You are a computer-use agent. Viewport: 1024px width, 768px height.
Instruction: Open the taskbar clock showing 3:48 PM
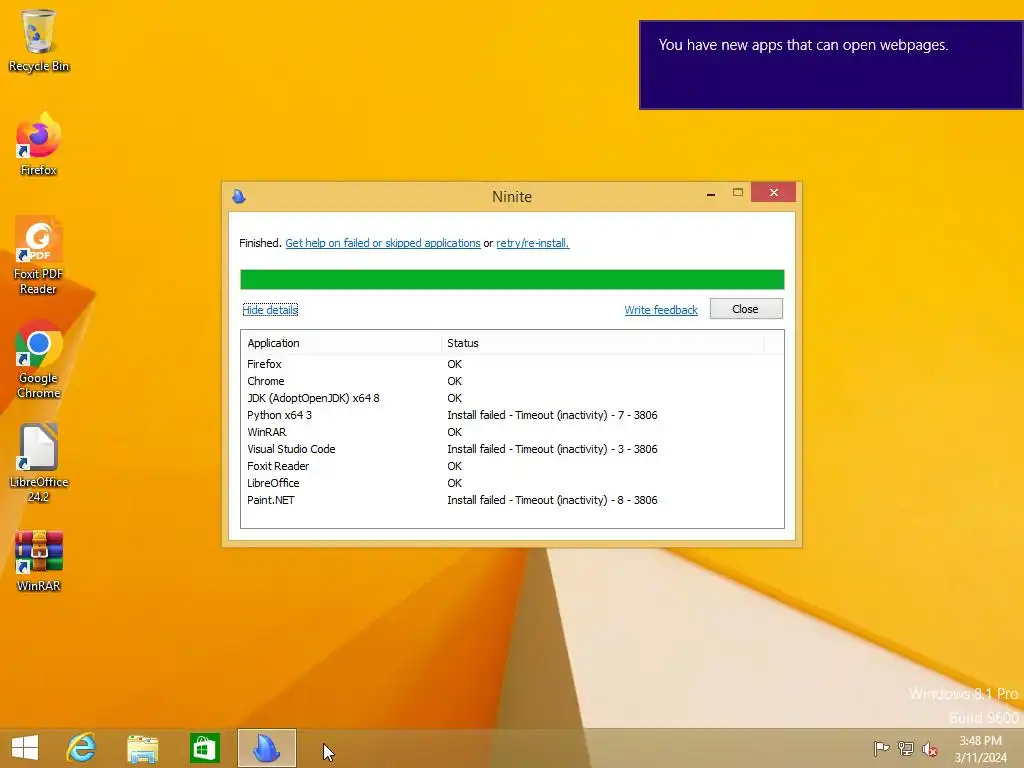click(x=980, y=748)
